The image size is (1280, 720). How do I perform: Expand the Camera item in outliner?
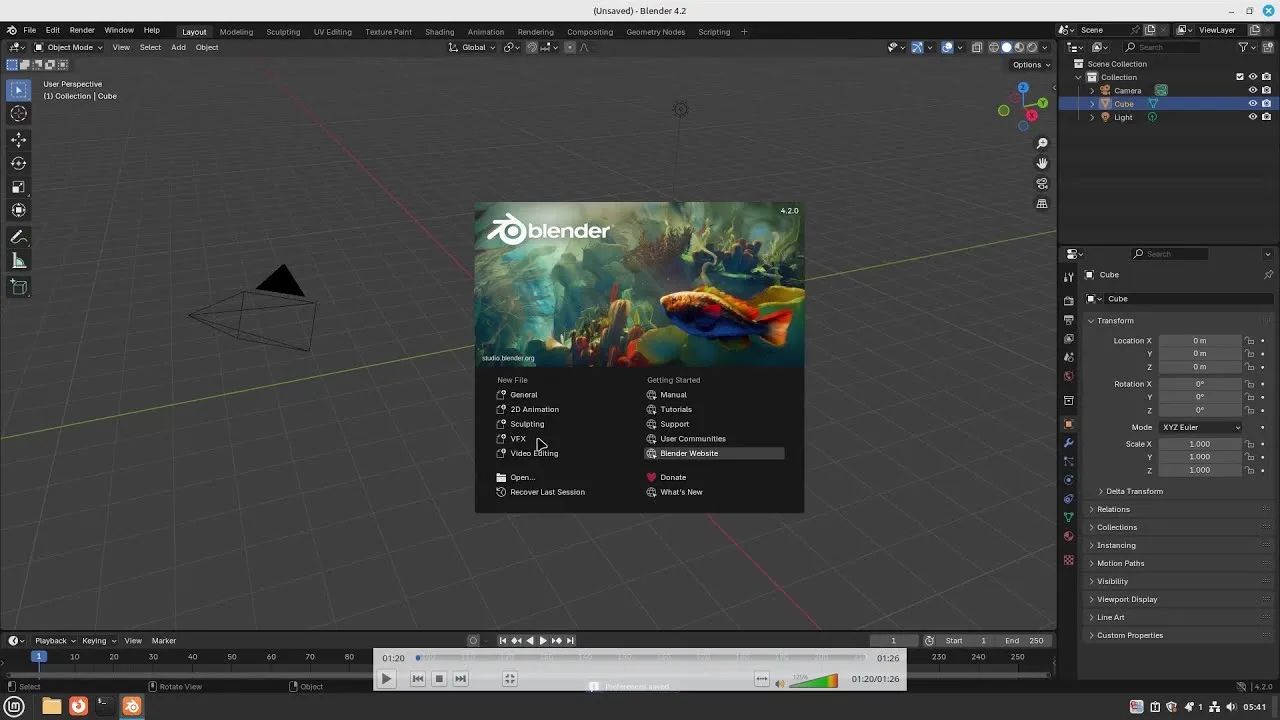pyautogui.click(x=1092, y=90)
